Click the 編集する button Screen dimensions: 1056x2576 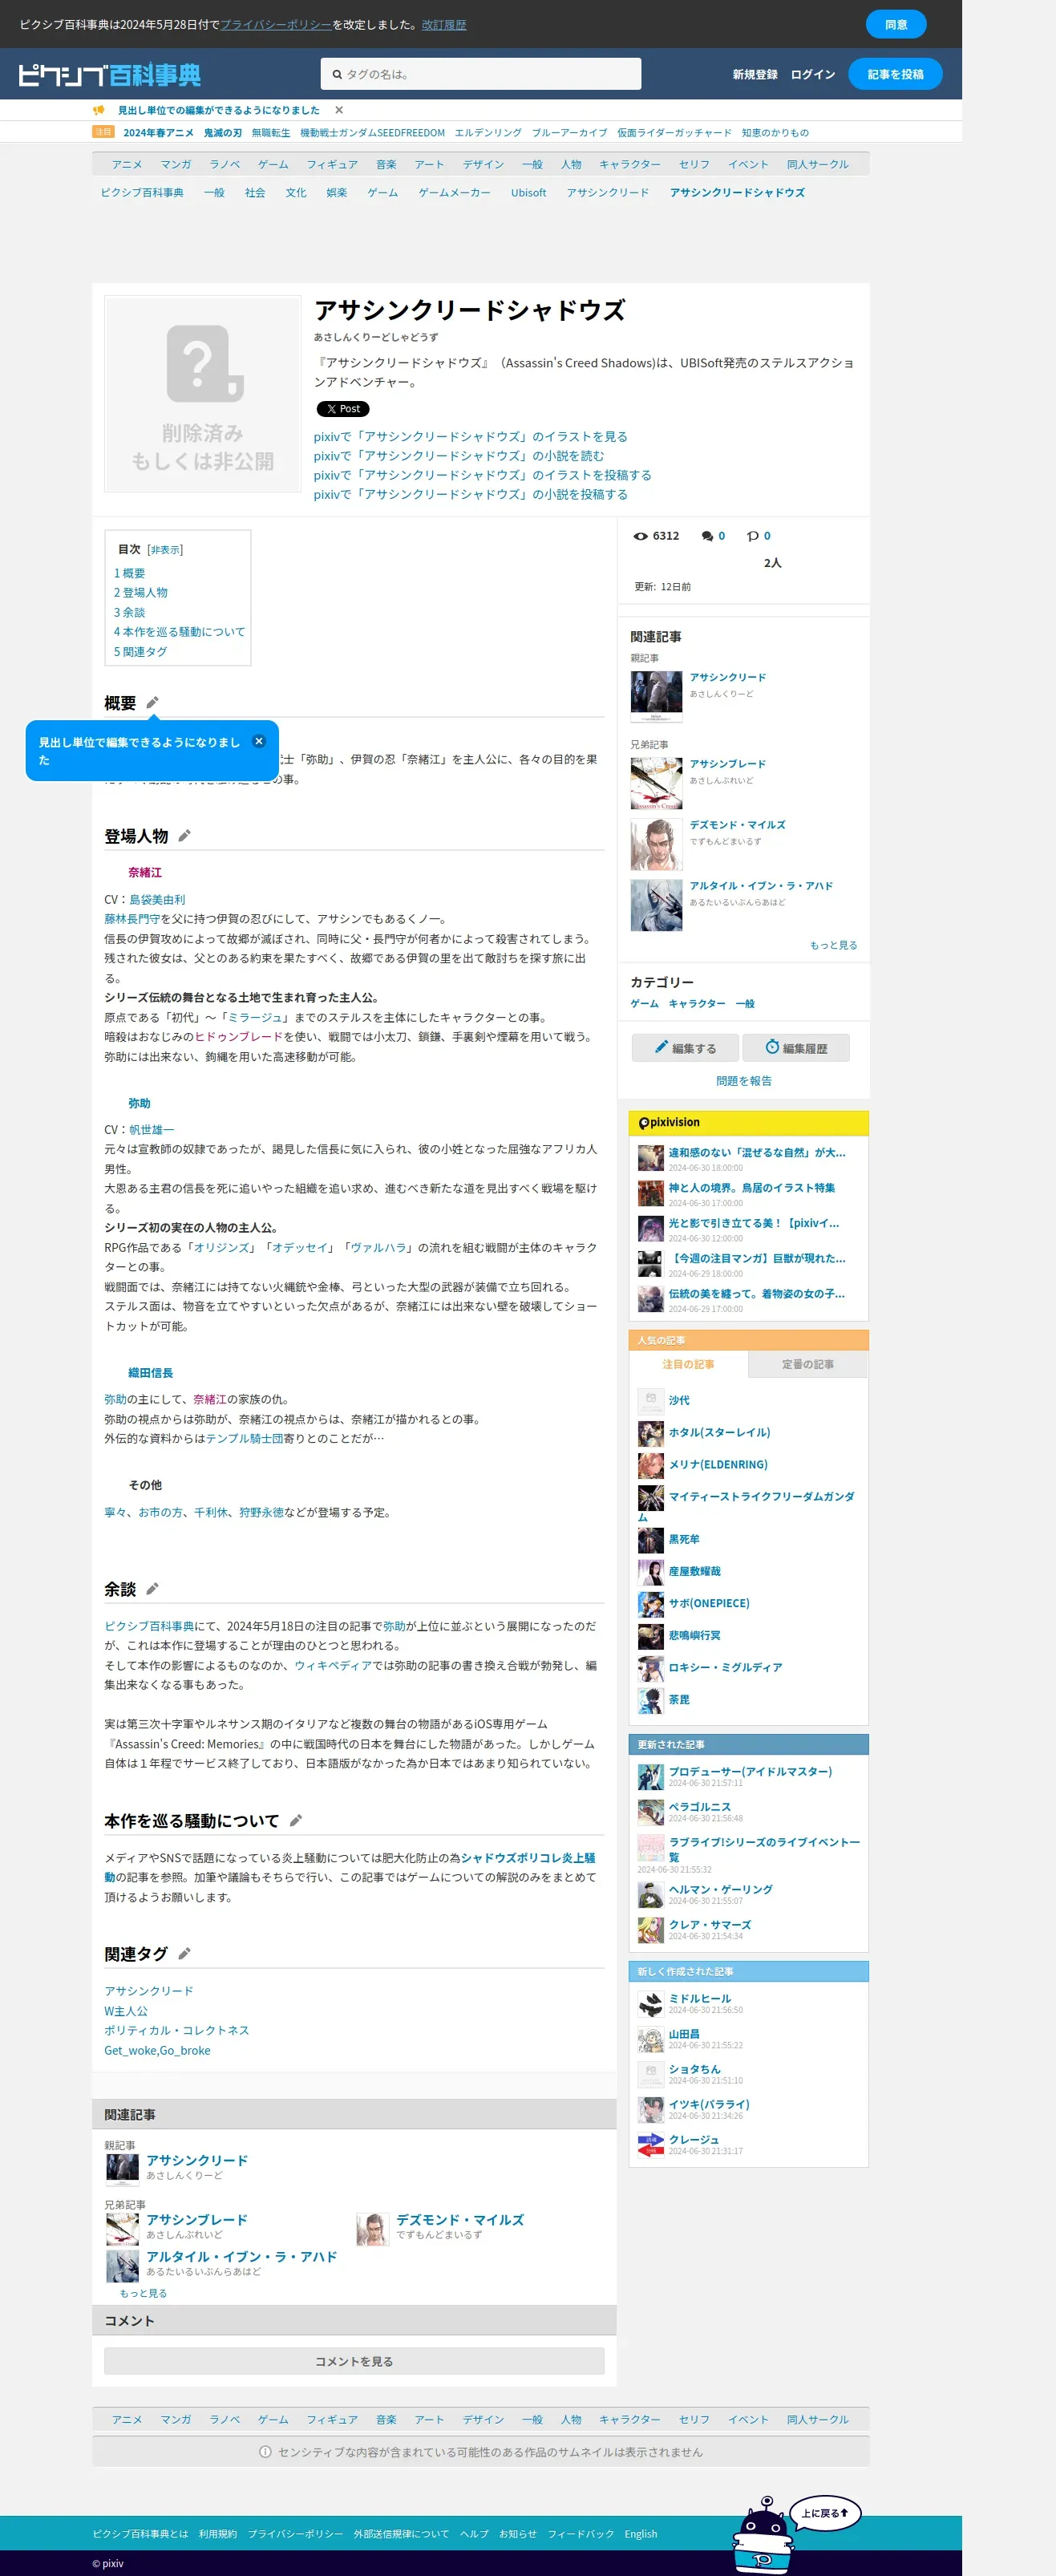click(x=685, y=1047)
